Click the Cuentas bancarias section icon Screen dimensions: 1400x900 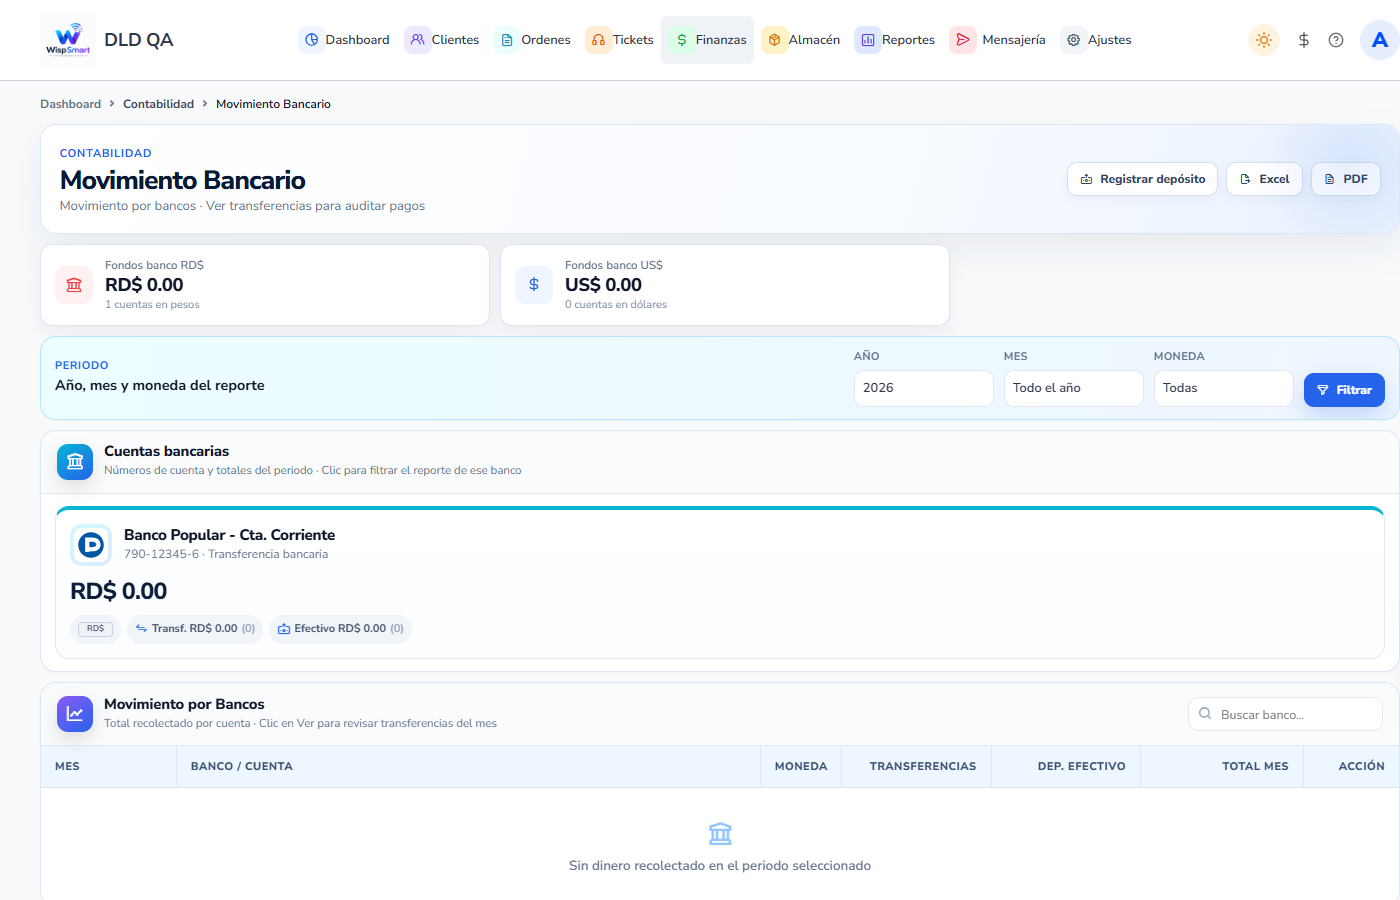[75, 462]
